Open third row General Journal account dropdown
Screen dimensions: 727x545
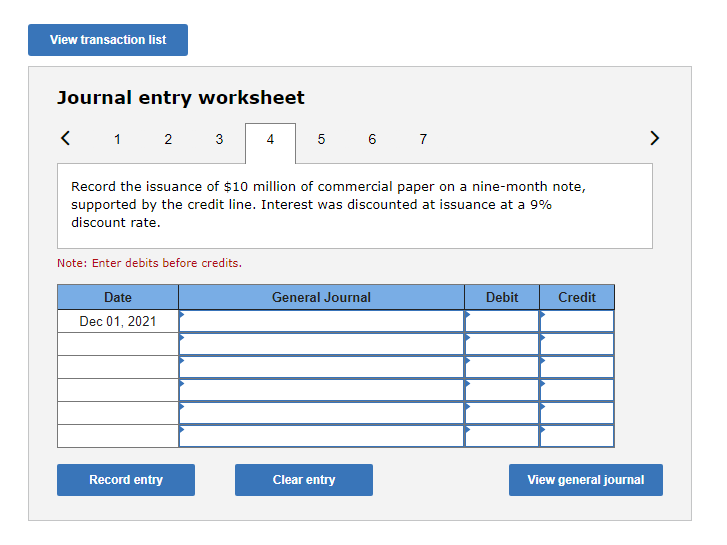coord(321,367)
